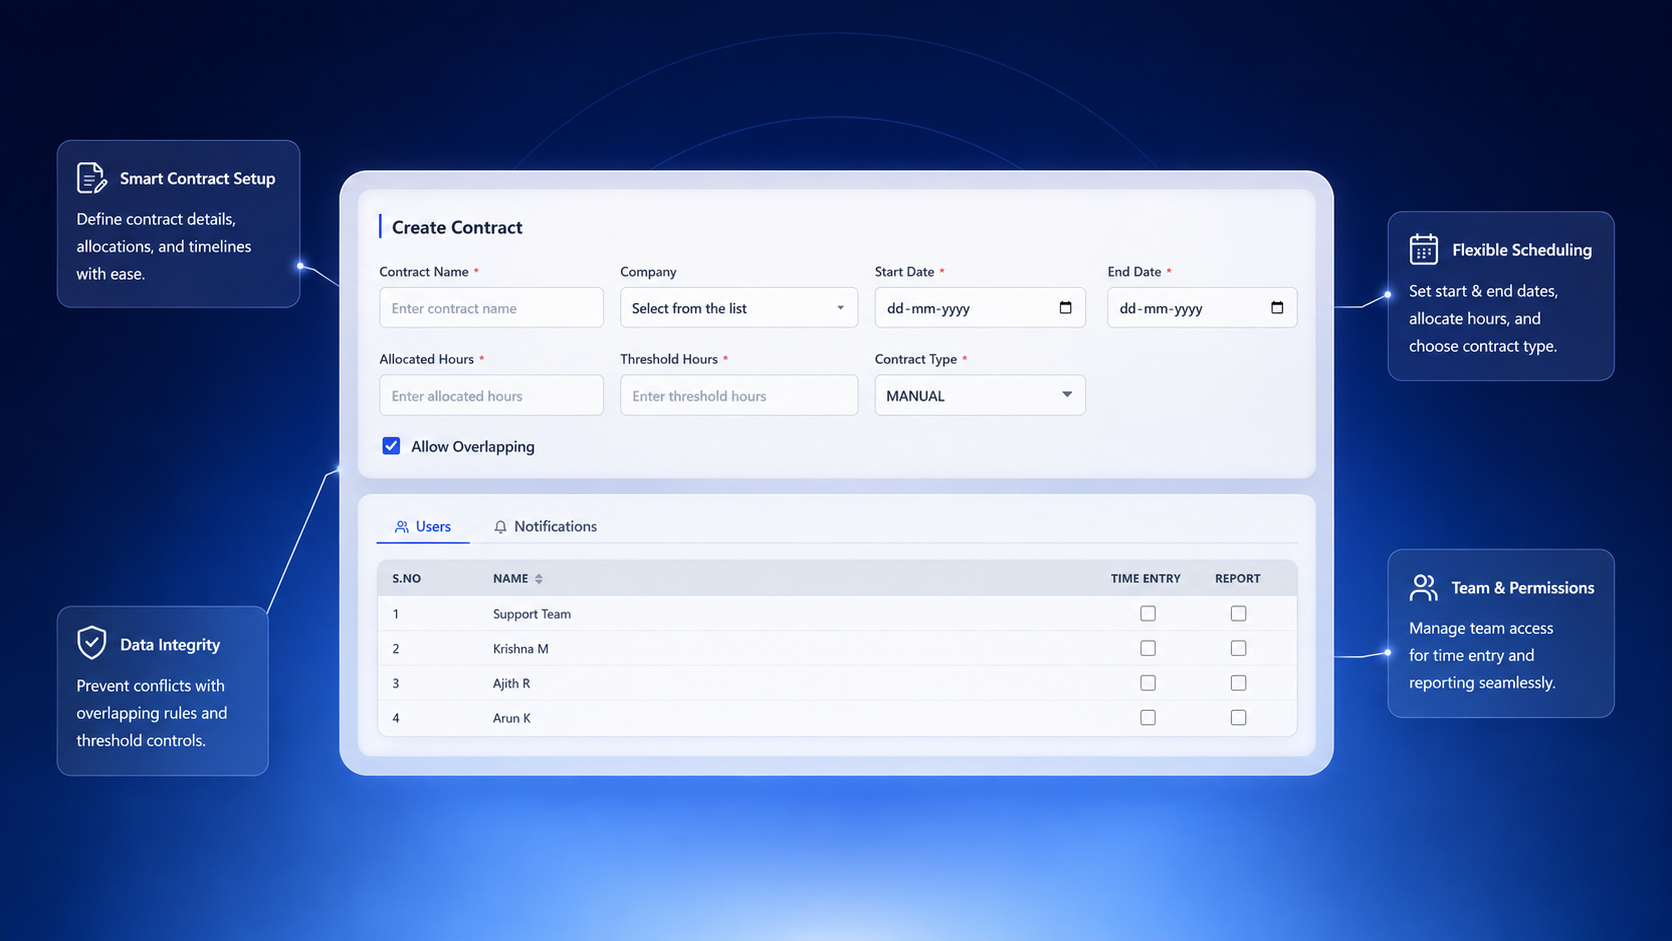Click the Flexible Scheduling title
Viewport: 1672px width, 941px height.
click(x=1522, y=250)
